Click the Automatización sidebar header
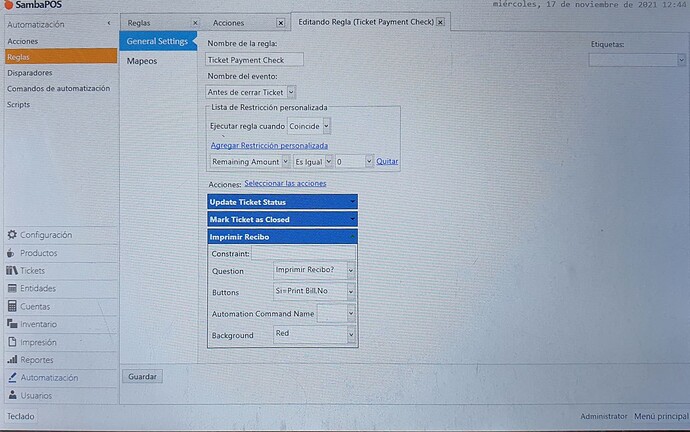 pyautogui.click(x=36, y=25)
